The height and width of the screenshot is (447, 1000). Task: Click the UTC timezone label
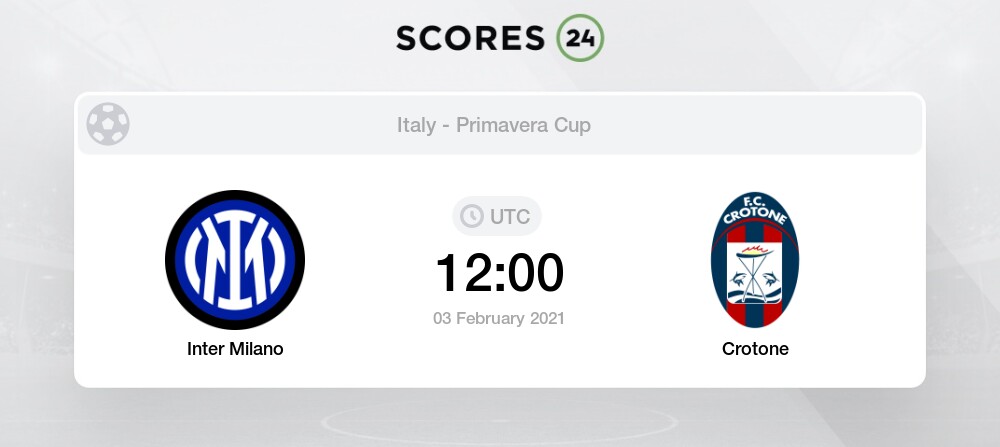pos(510,216)
